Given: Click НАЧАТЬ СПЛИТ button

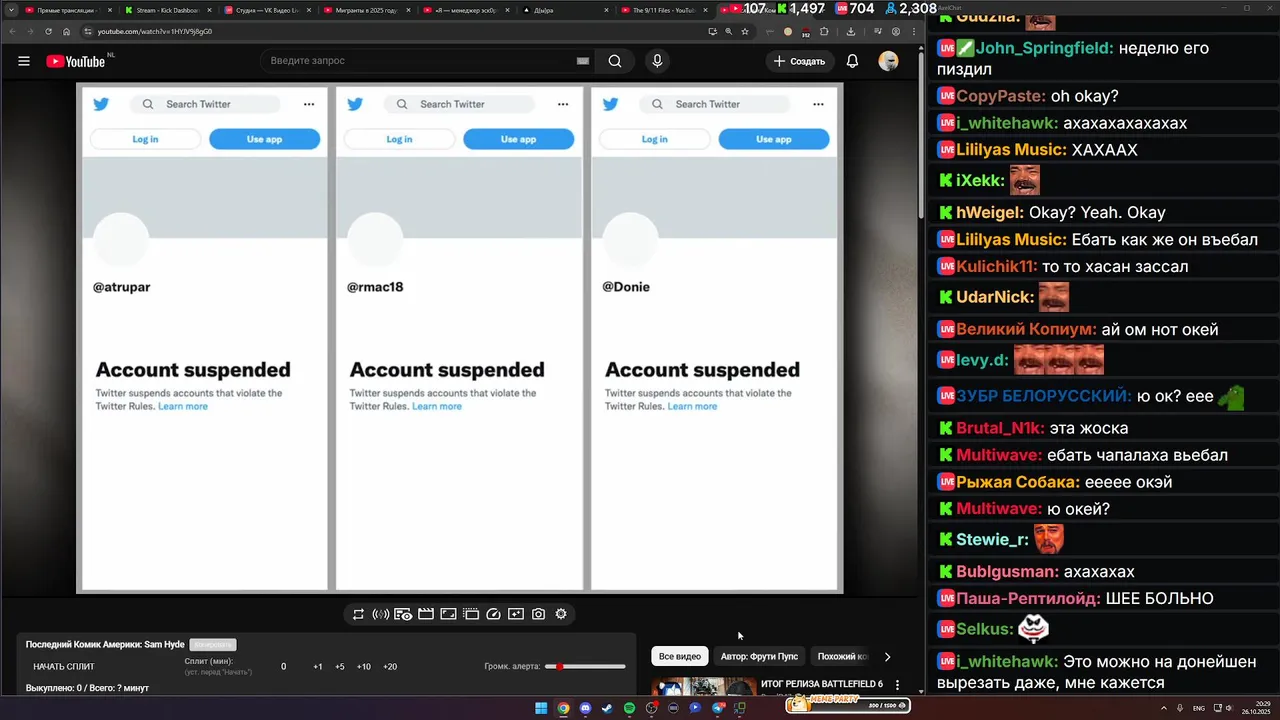Looking at the screenshot, I should click(64, 667).
